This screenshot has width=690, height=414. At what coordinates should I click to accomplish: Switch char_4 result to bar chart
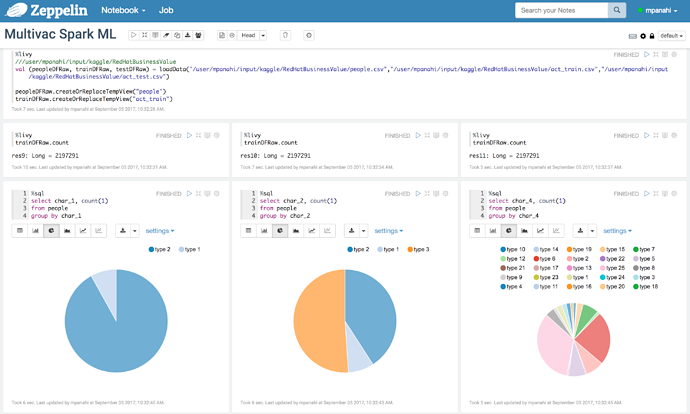493,231
